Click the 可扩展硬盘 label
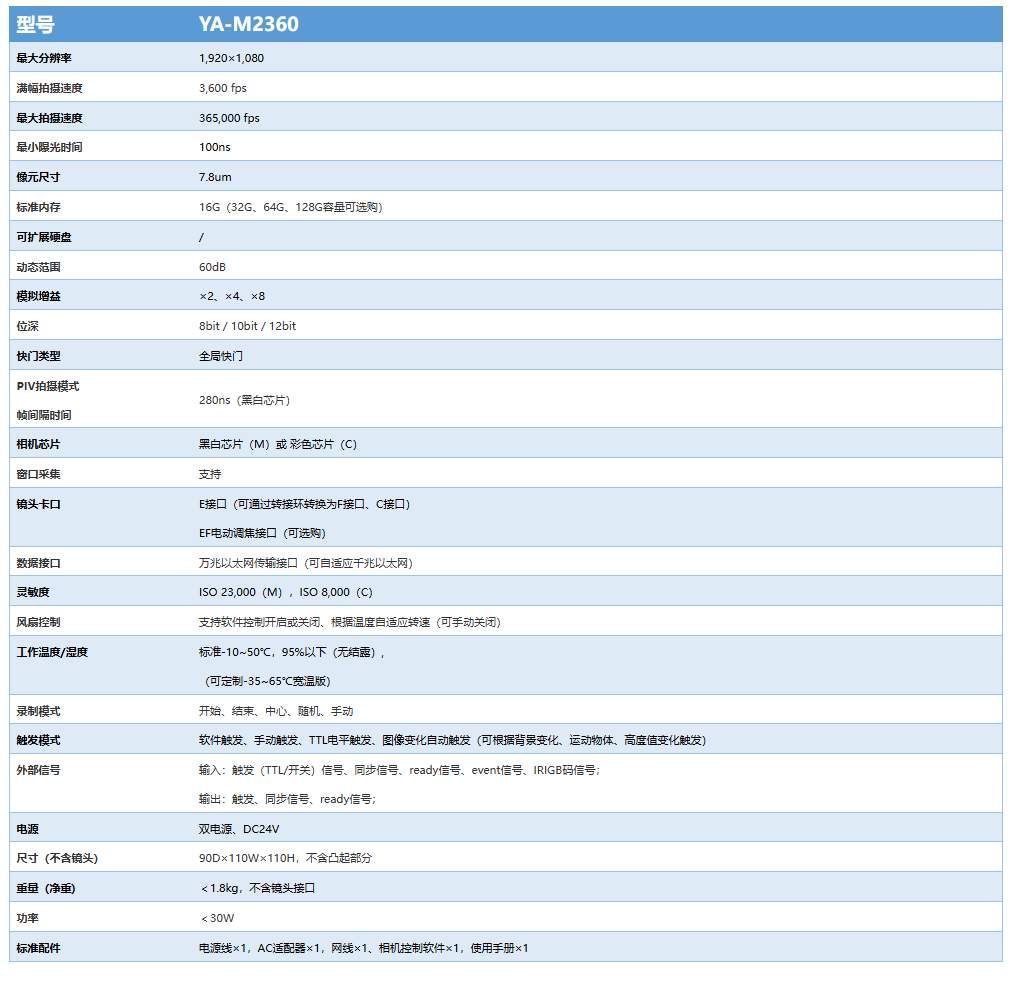1012x982 pixels. point(44,237)
